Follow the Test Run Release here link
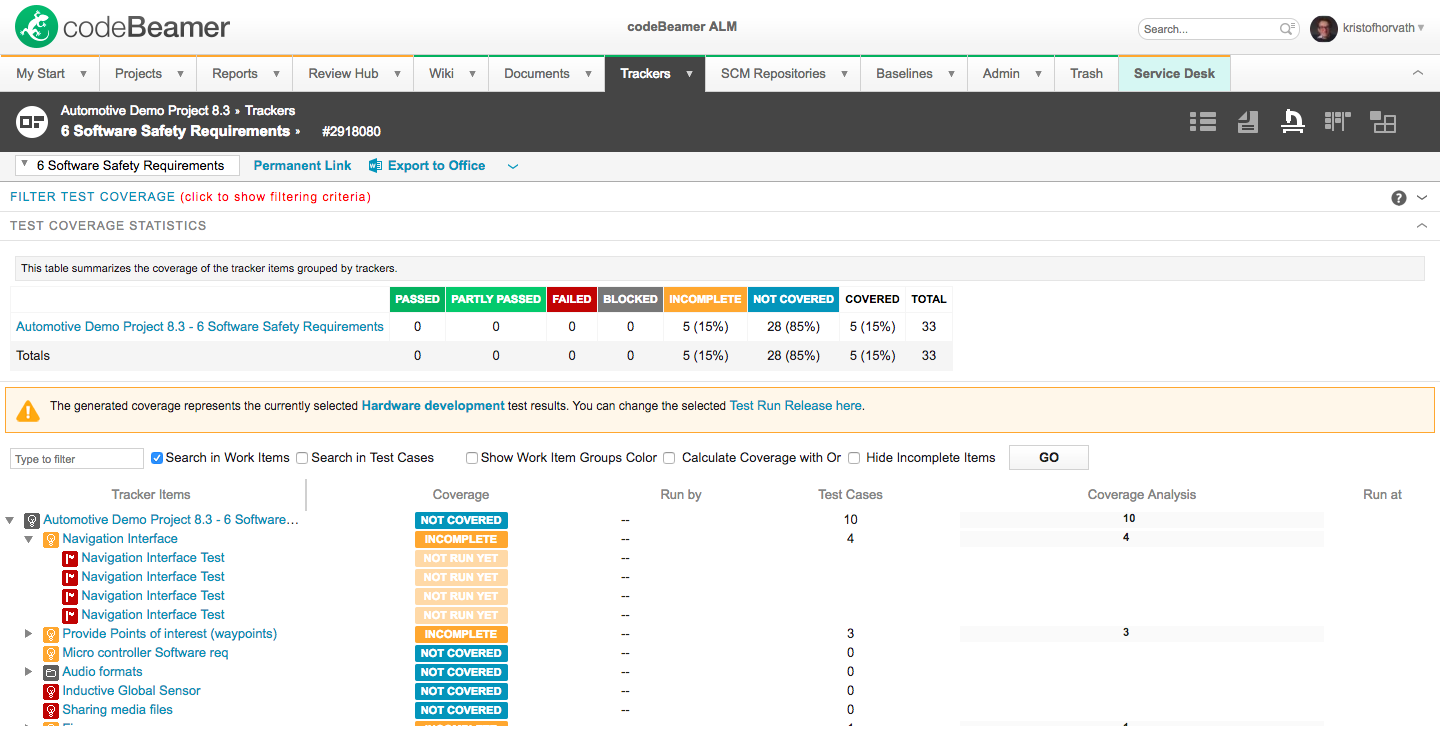The height and width of the screenshot is (730, 1440). pyautogui.click(x=796, y=406)
